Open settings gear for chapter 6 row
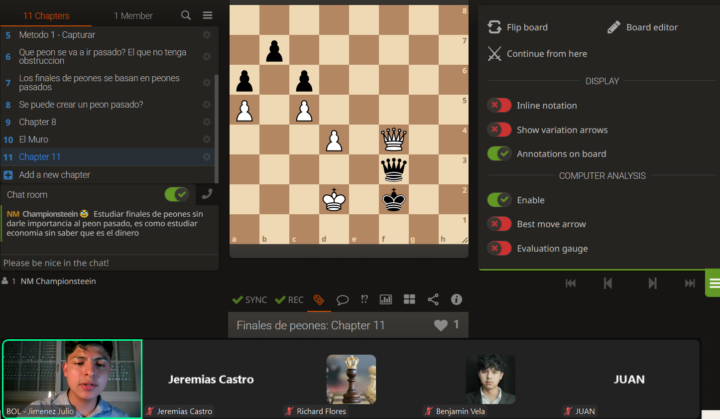 (207, 57)
